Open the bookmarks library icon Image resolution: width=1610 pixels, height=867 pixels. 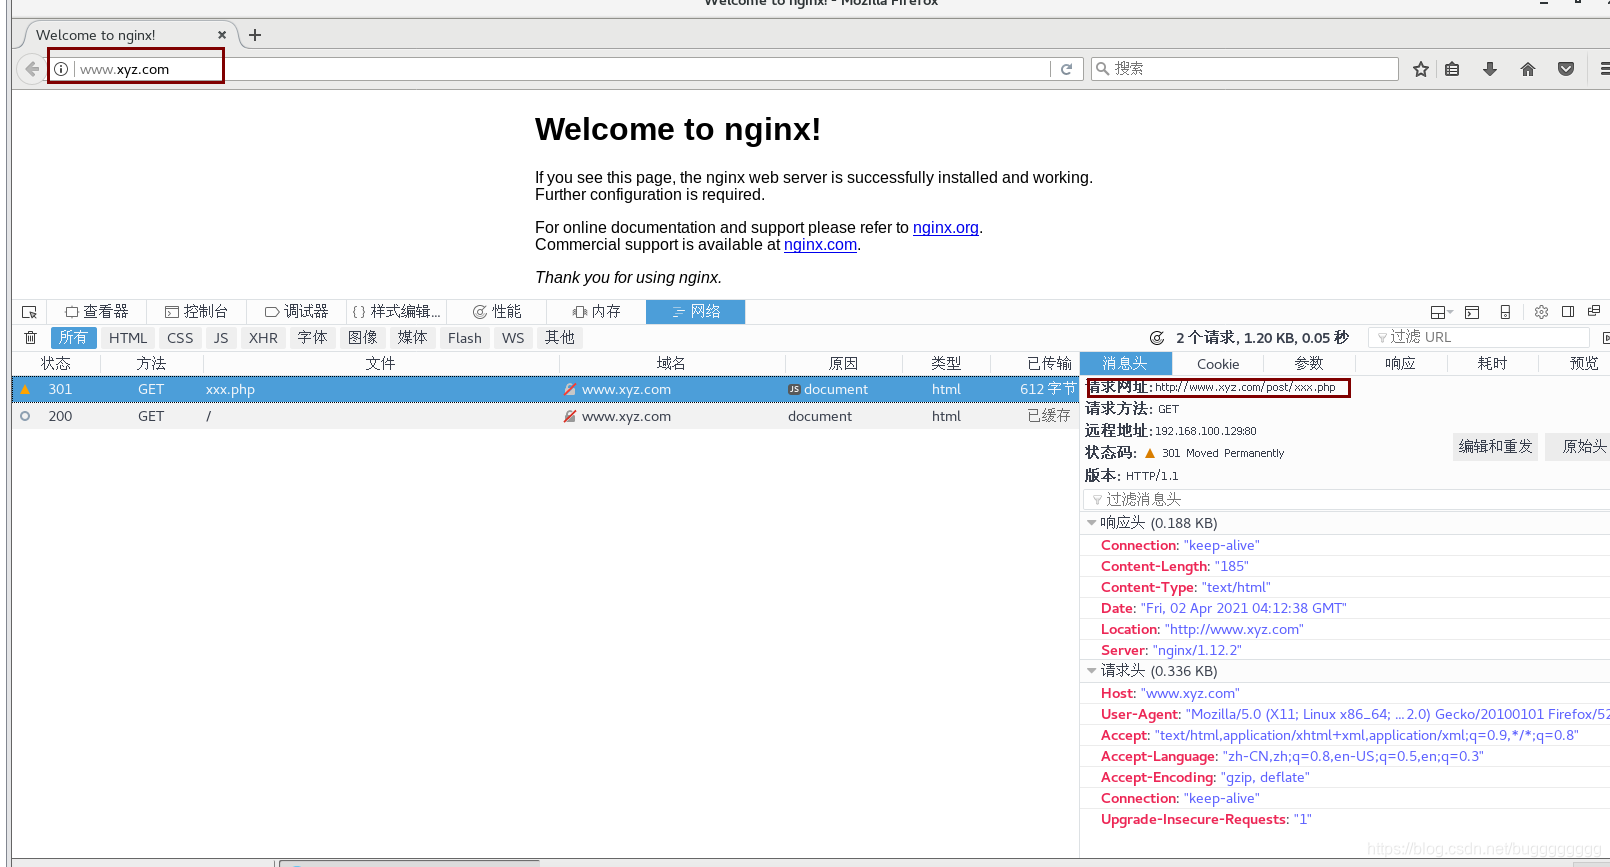tap(1452, 69)
